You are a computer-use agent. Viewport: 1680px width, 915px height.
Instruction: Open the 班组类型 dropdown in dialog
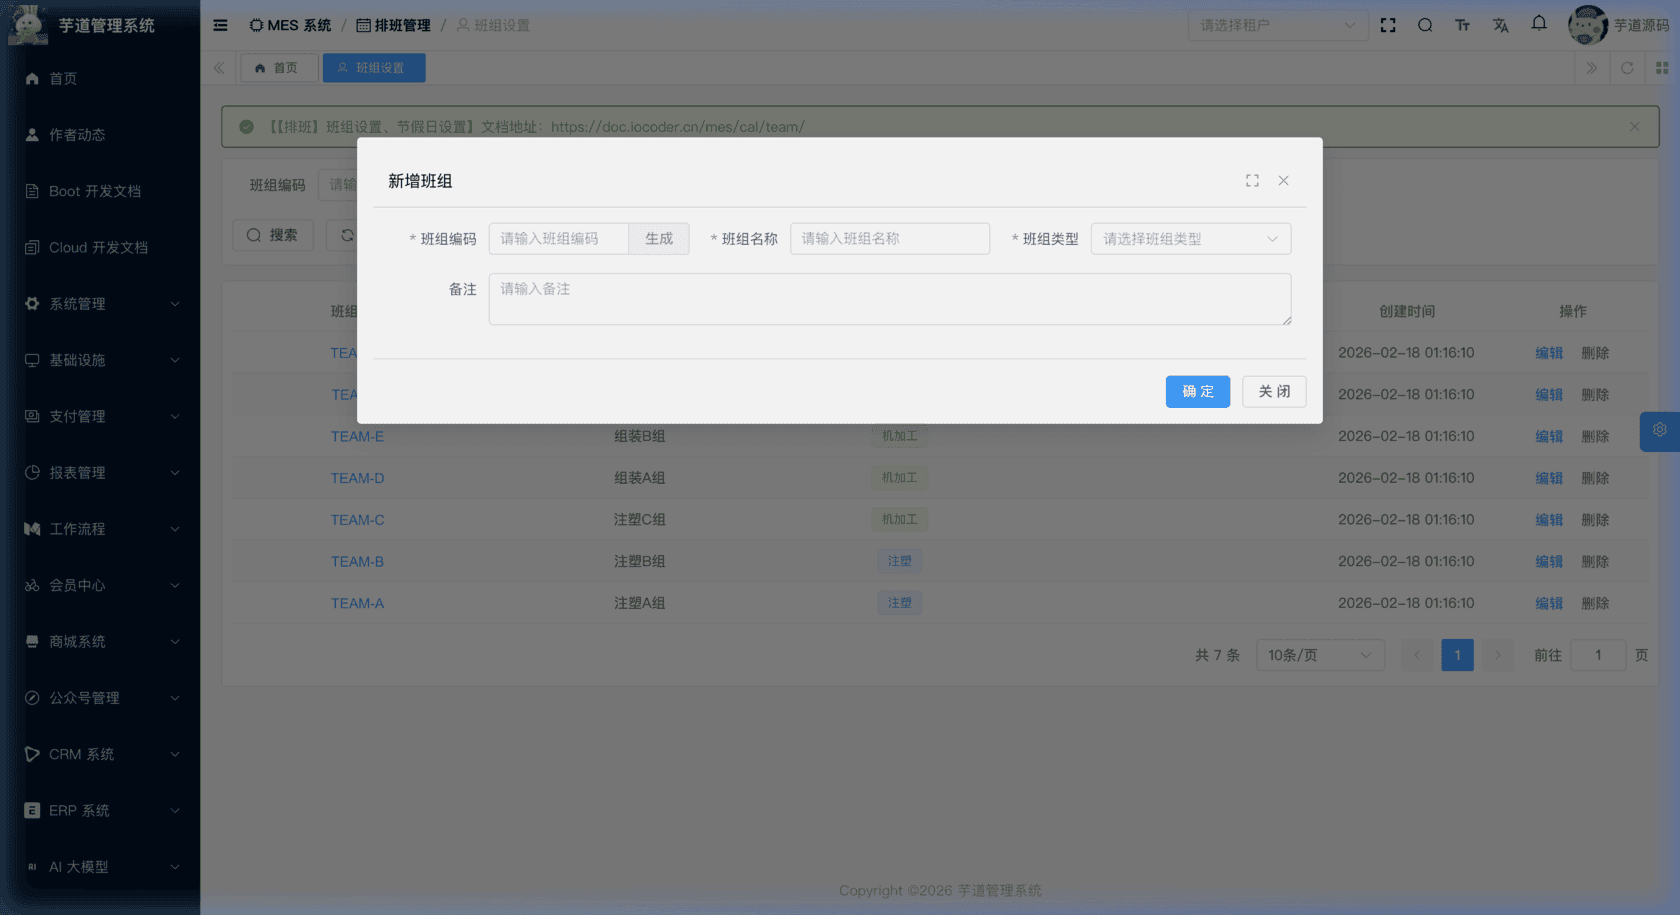coord(1190,239)
